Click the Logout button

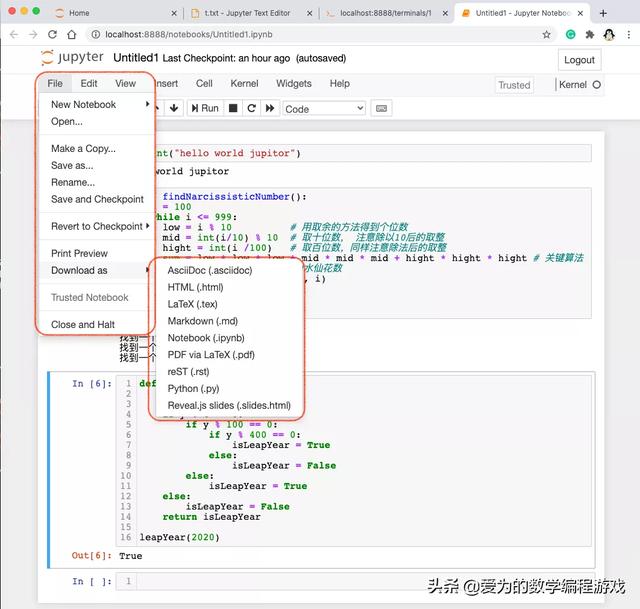579,60
